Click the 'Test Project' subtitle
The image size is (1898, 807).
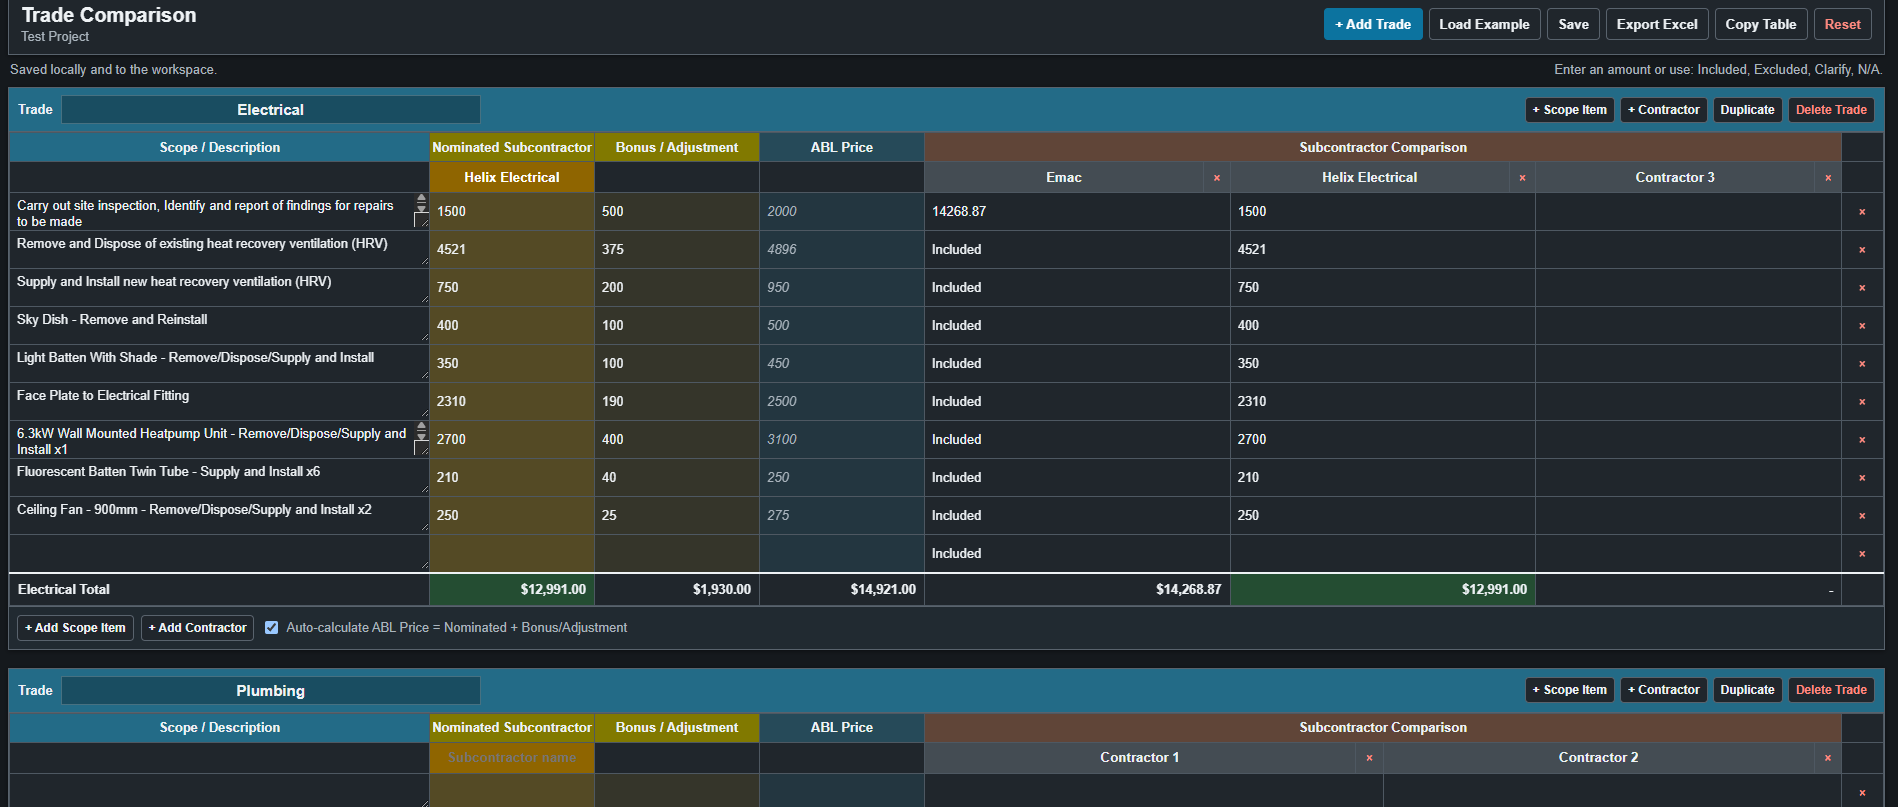pos(55,37)
